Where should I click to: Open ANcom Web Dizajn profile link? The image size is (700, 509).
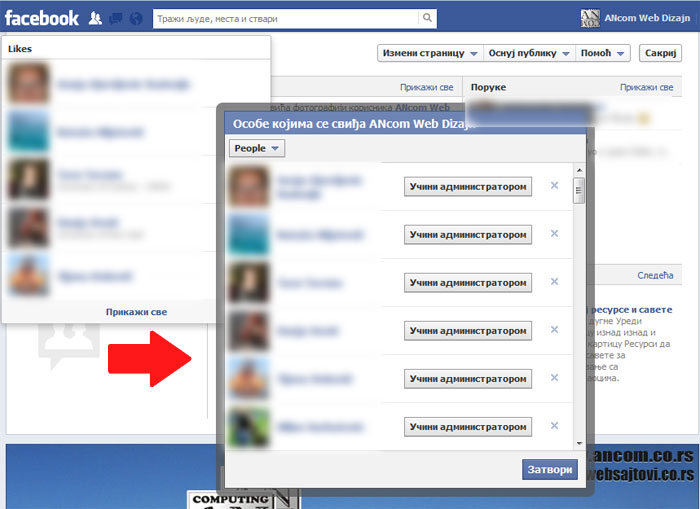[647, 18]
